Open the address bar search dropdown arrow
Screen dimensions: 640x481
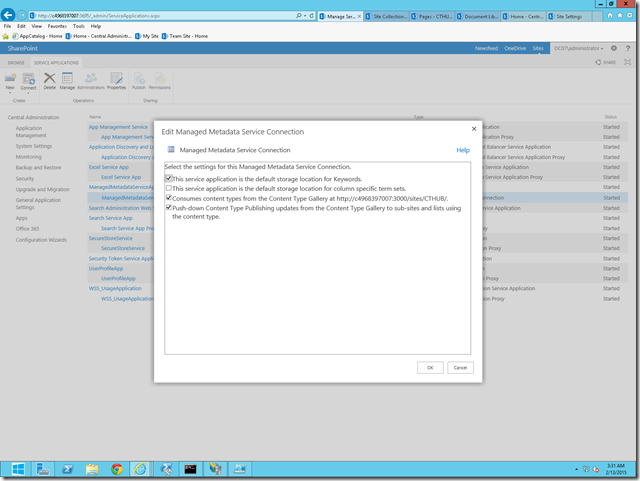click(304, 16)
